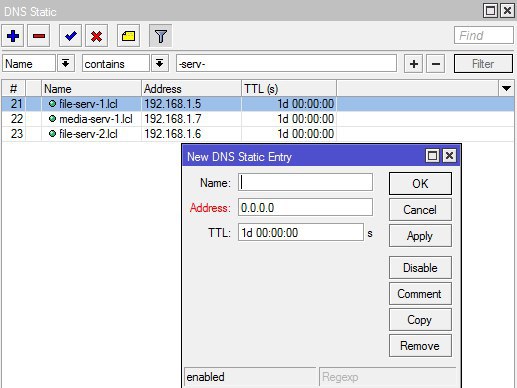Click the Apply button
The height and width of the screenshot is (388, 517).
click(420, 236)
